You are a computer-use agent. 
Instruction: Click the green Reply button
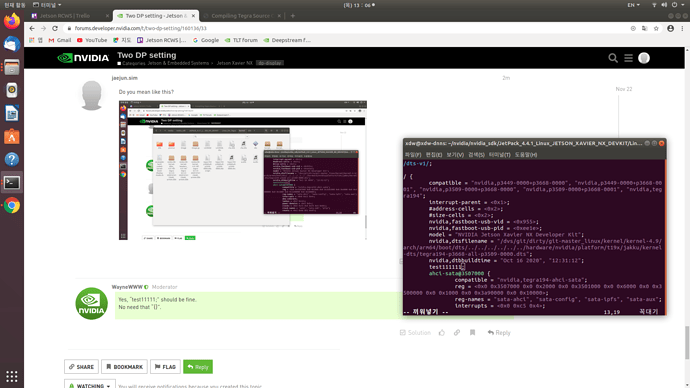click(198, 367)
